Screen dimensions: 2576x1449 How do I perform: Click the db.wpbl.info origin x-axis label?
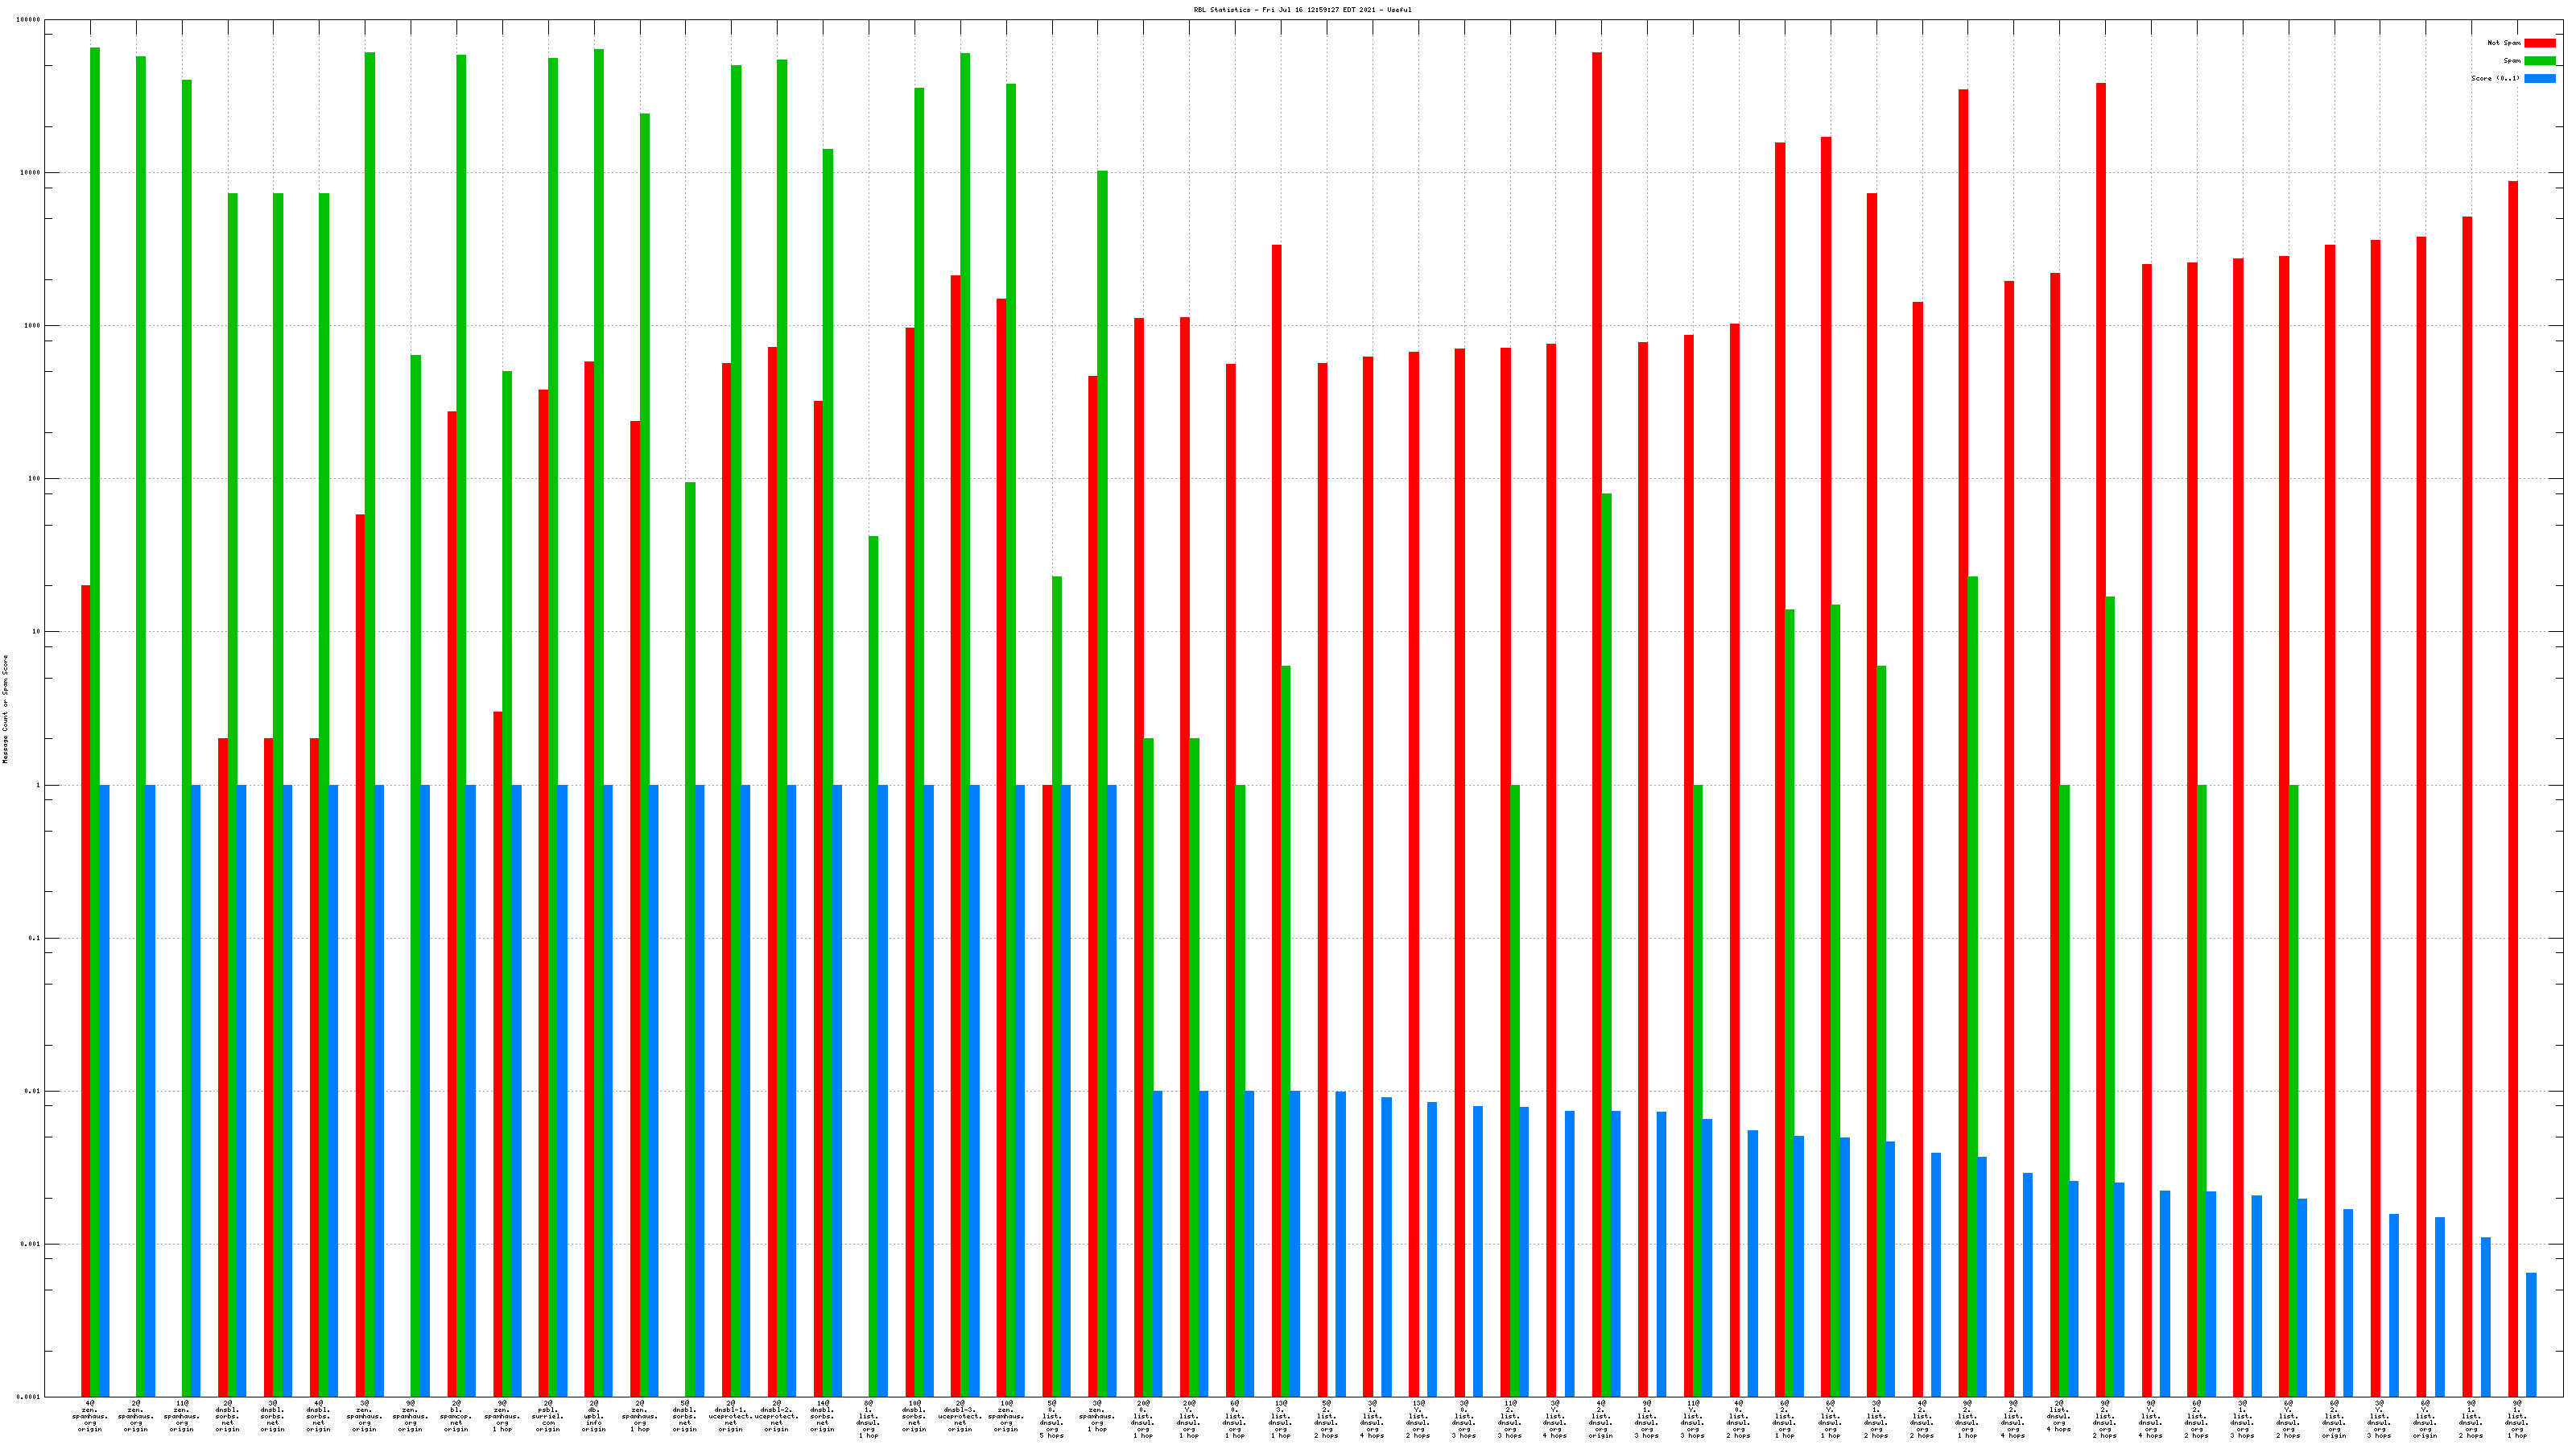coord(594,1416)
